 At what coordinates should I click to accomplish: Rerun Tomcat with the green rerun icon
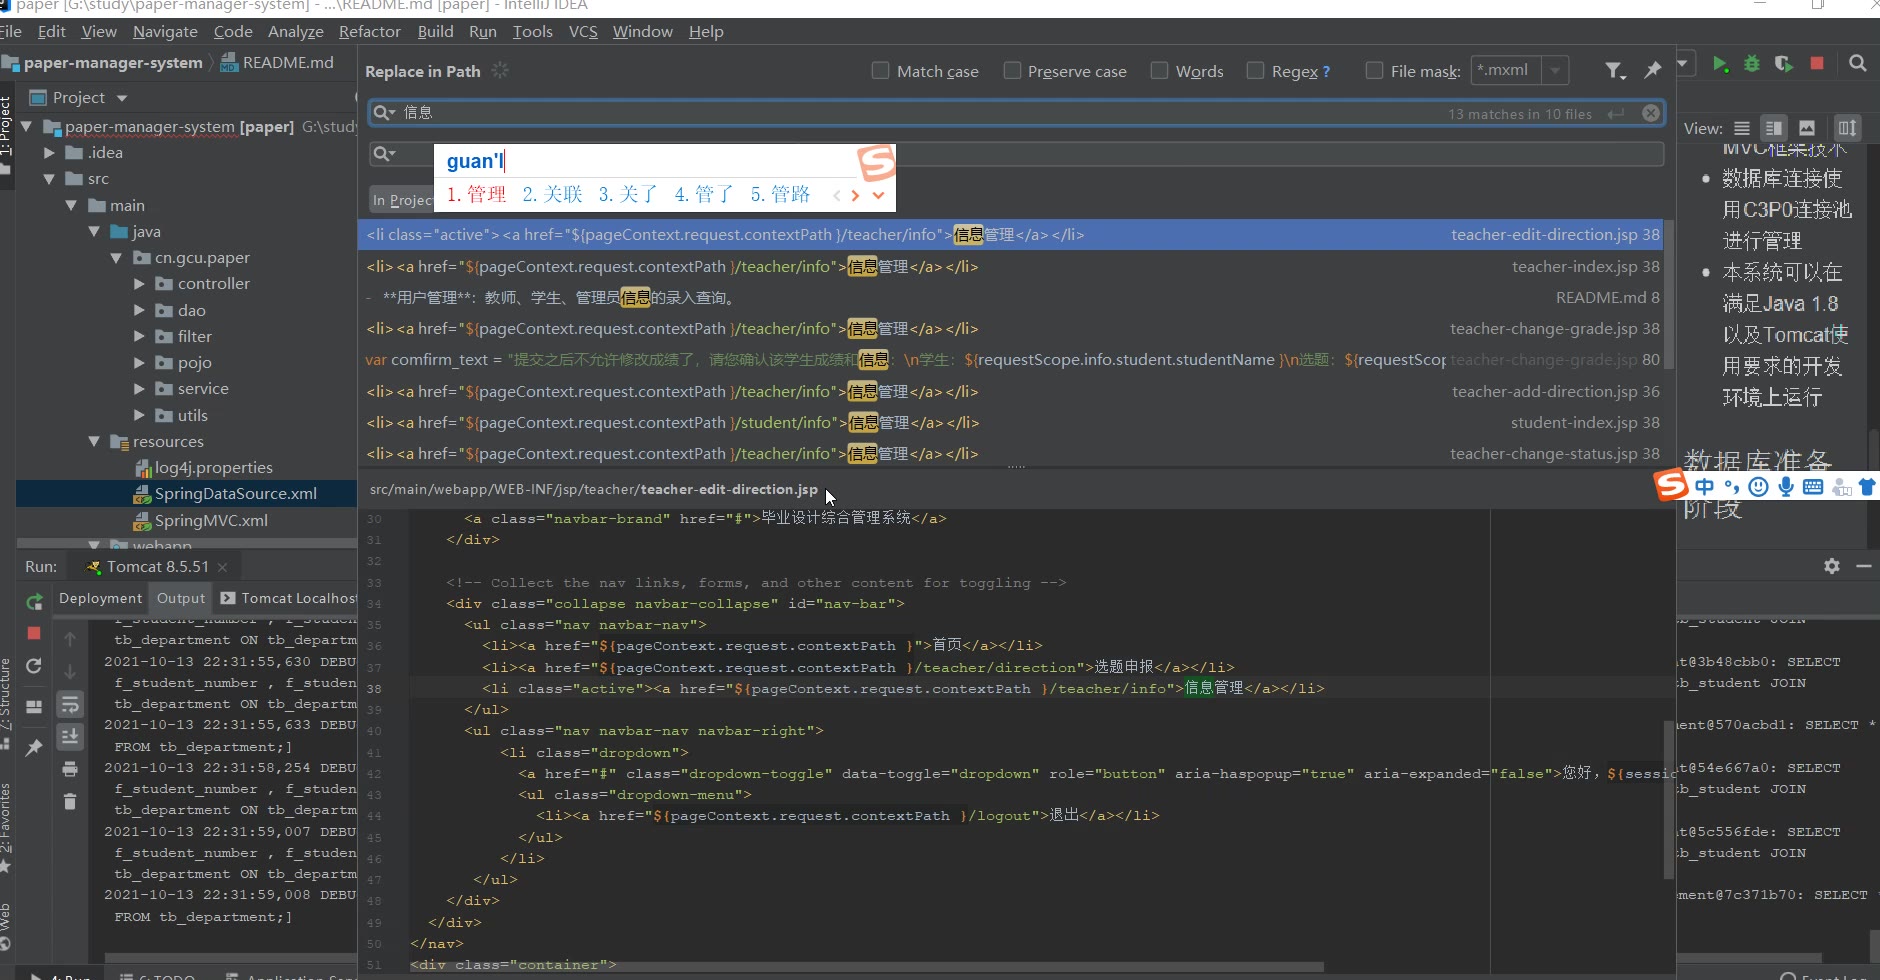pos(34,601)
